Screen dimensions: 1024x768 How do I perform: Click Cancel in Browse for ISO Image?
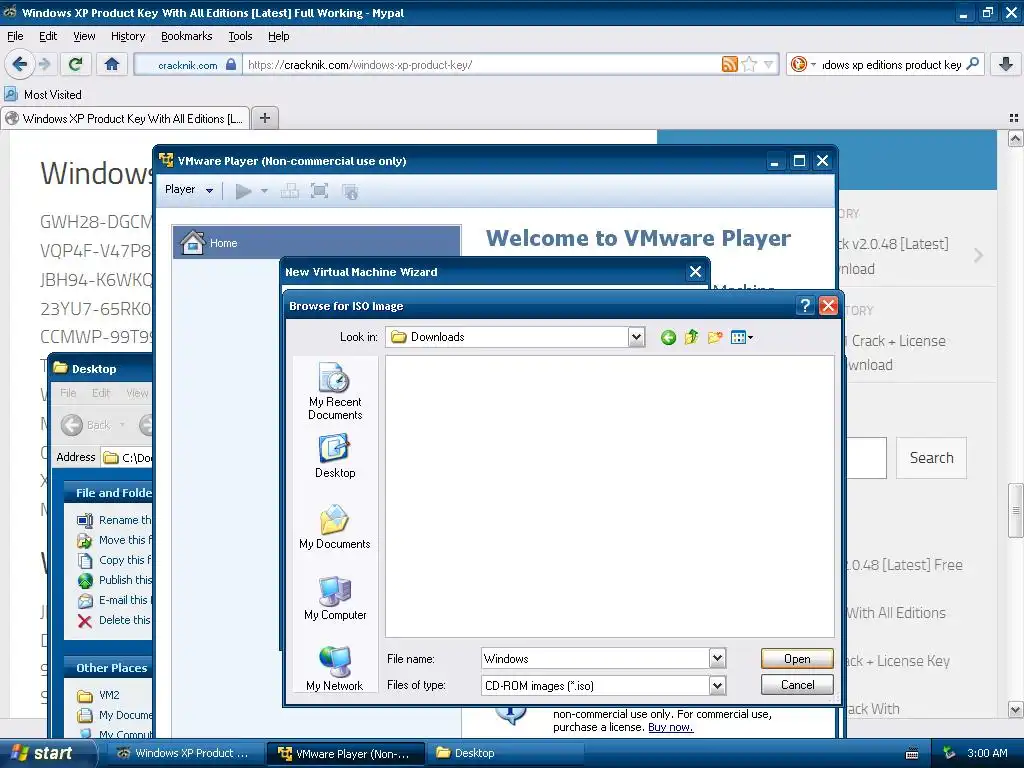click(x=797, y=684)
